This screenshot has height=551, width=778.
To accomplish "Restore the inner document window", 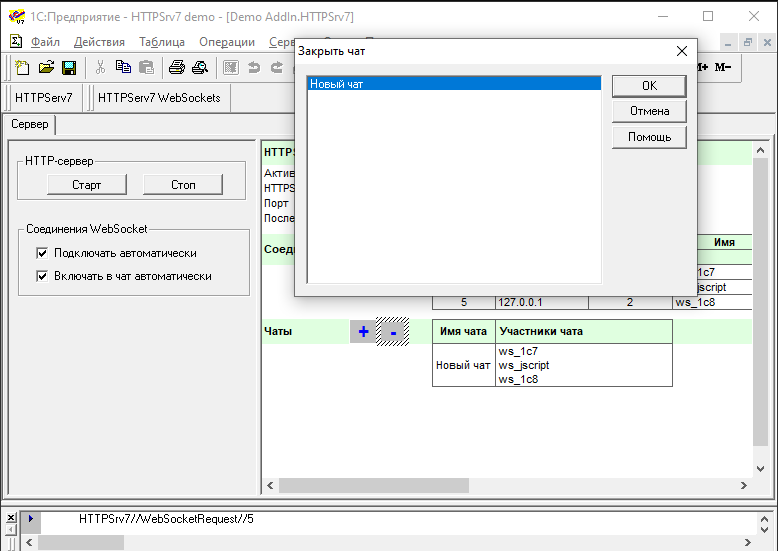I will [x=748, y=43].
